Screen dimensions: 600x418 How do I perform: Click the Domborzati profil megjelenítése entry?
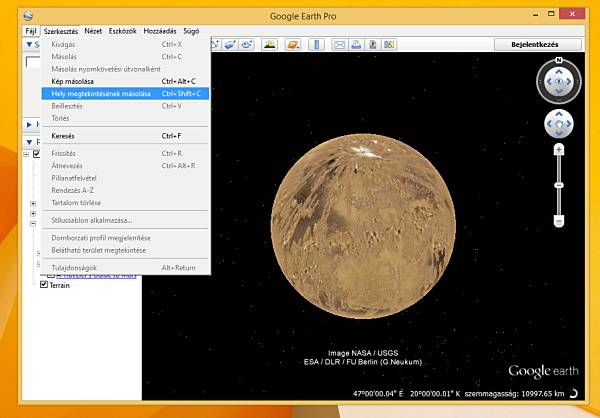[x=126, y=238]
